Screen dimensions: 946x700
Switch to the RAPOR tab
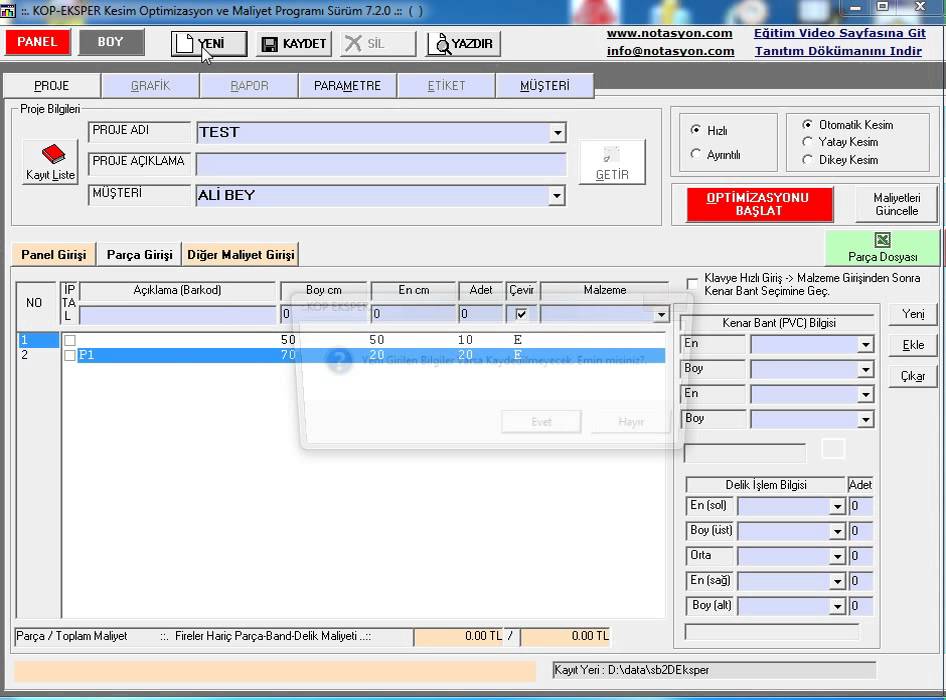click(x=249, y=86)
